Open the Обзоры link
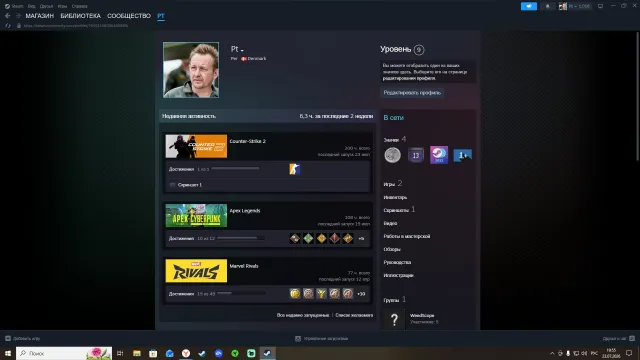 pos(392,249)
